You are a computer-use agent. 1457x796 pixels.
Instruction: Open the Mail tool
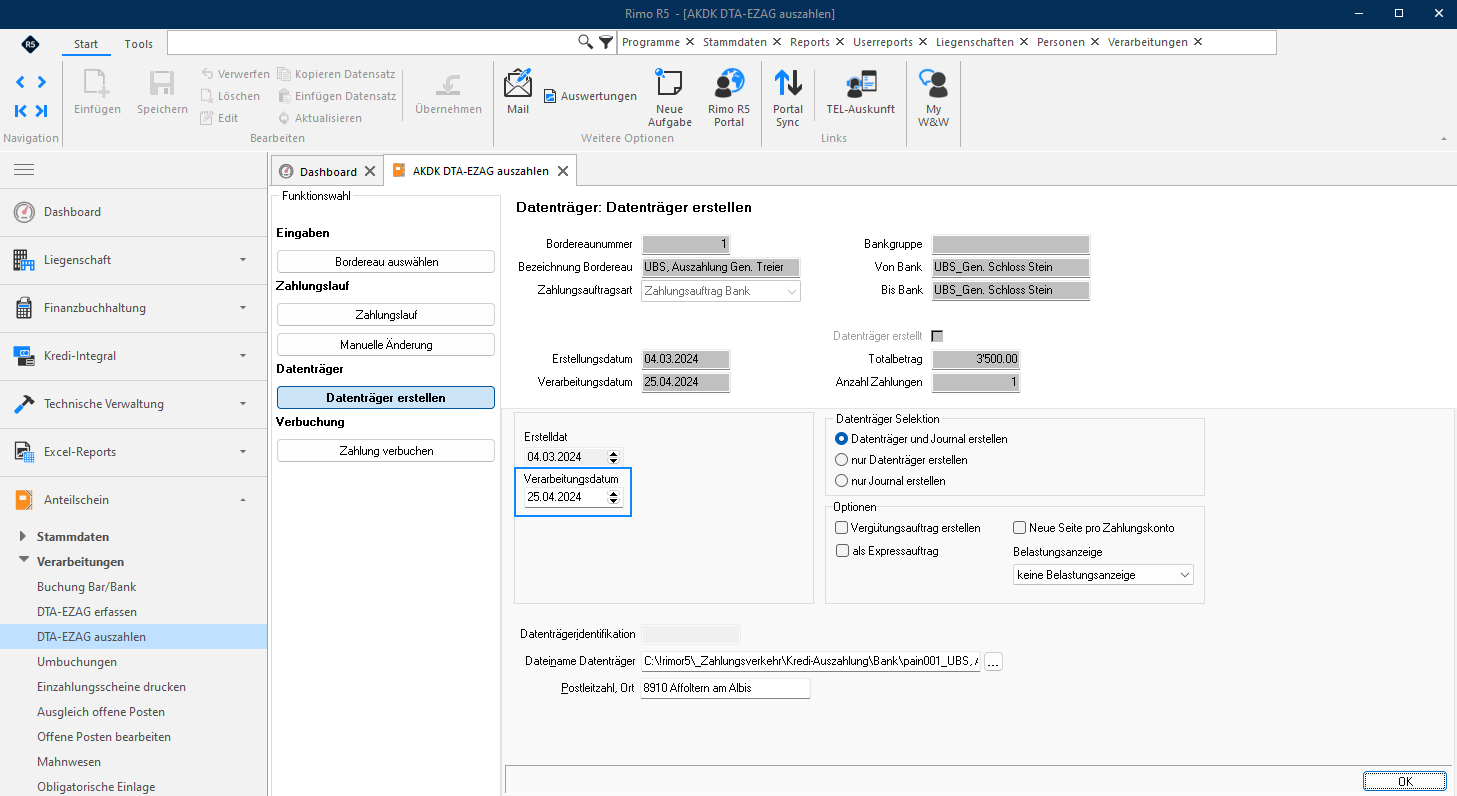click(518, 91)
